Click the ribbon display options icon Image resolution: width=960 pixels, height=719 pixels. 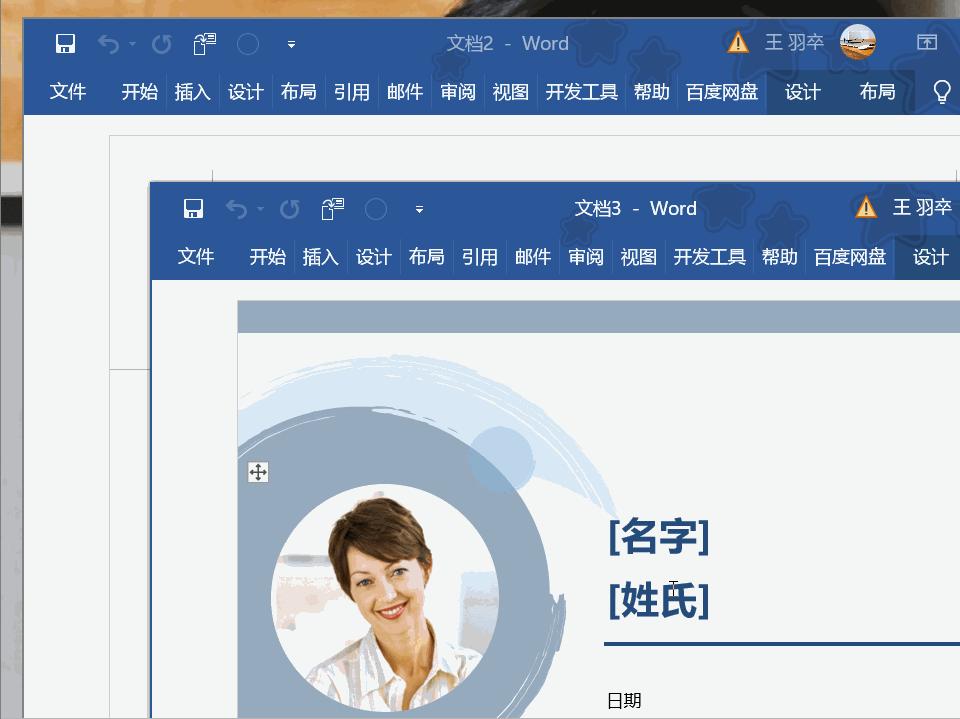927,44
